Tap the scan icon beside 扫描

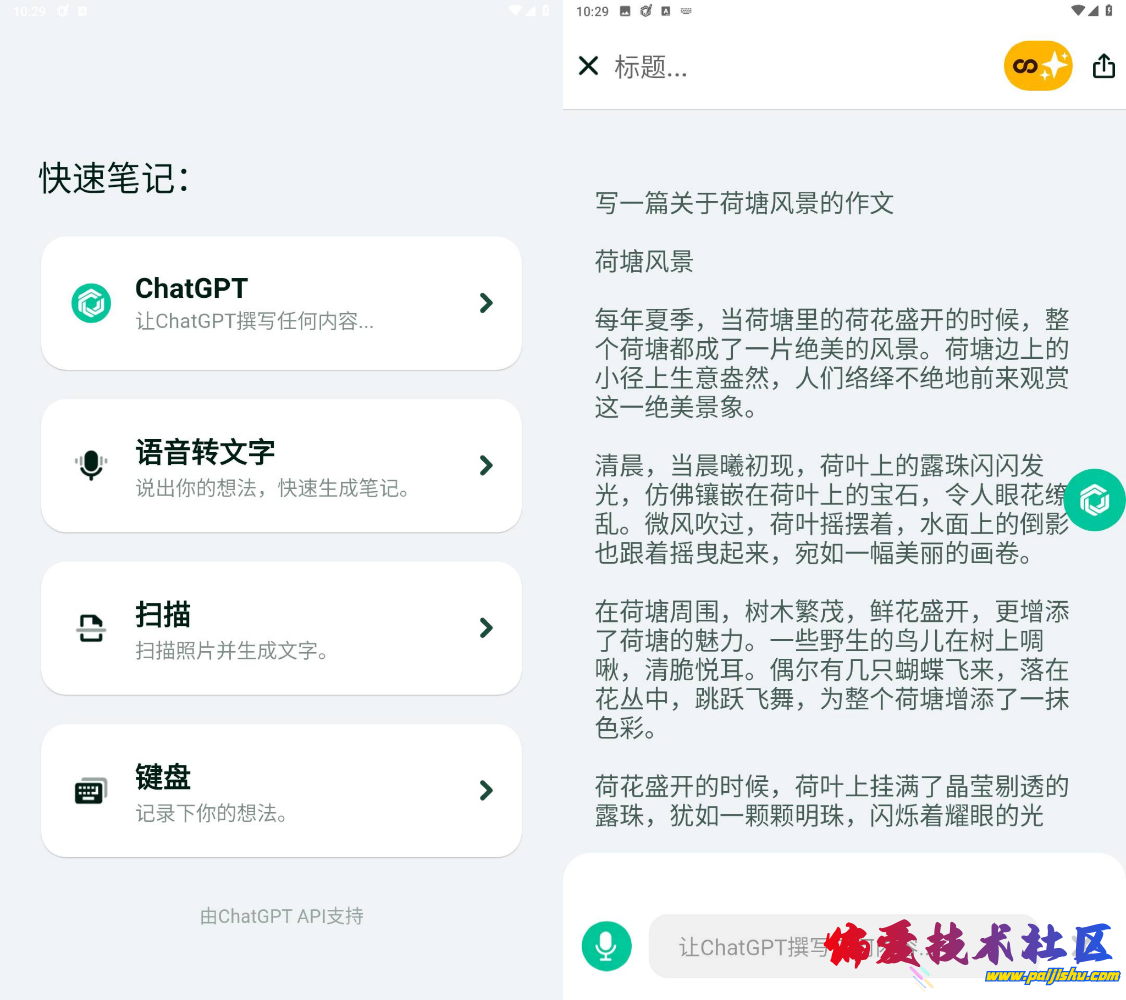pos(91,628)
